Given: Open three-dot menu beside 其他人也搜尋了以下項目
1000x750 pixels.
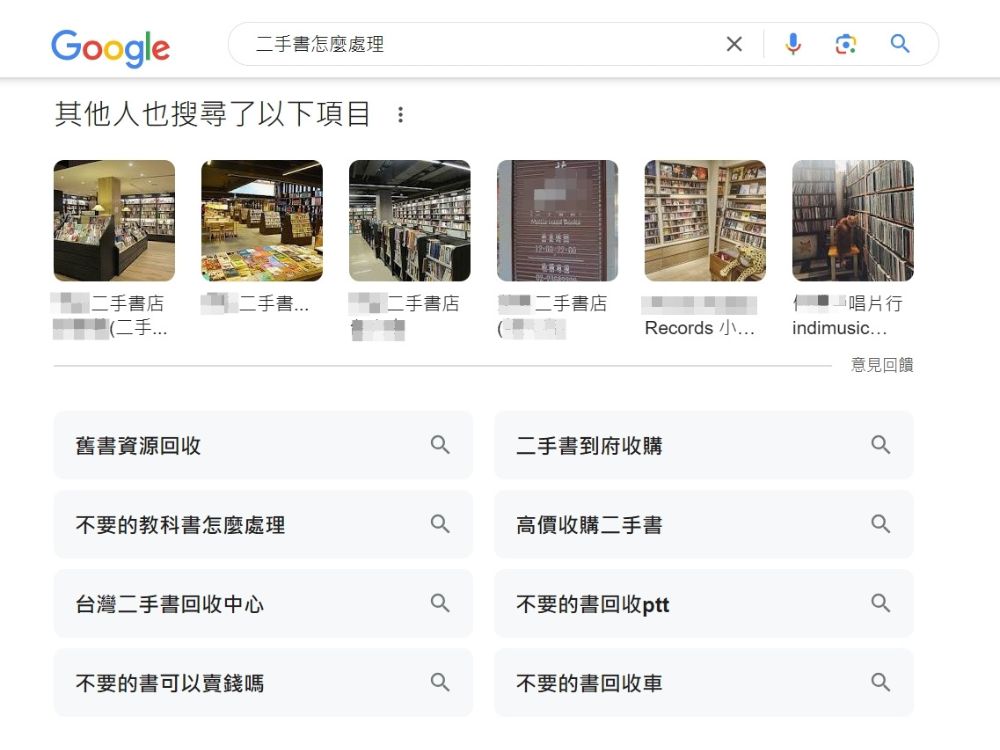Looking at the screenshot, I should pyautogui.click(x=400, y=115).
